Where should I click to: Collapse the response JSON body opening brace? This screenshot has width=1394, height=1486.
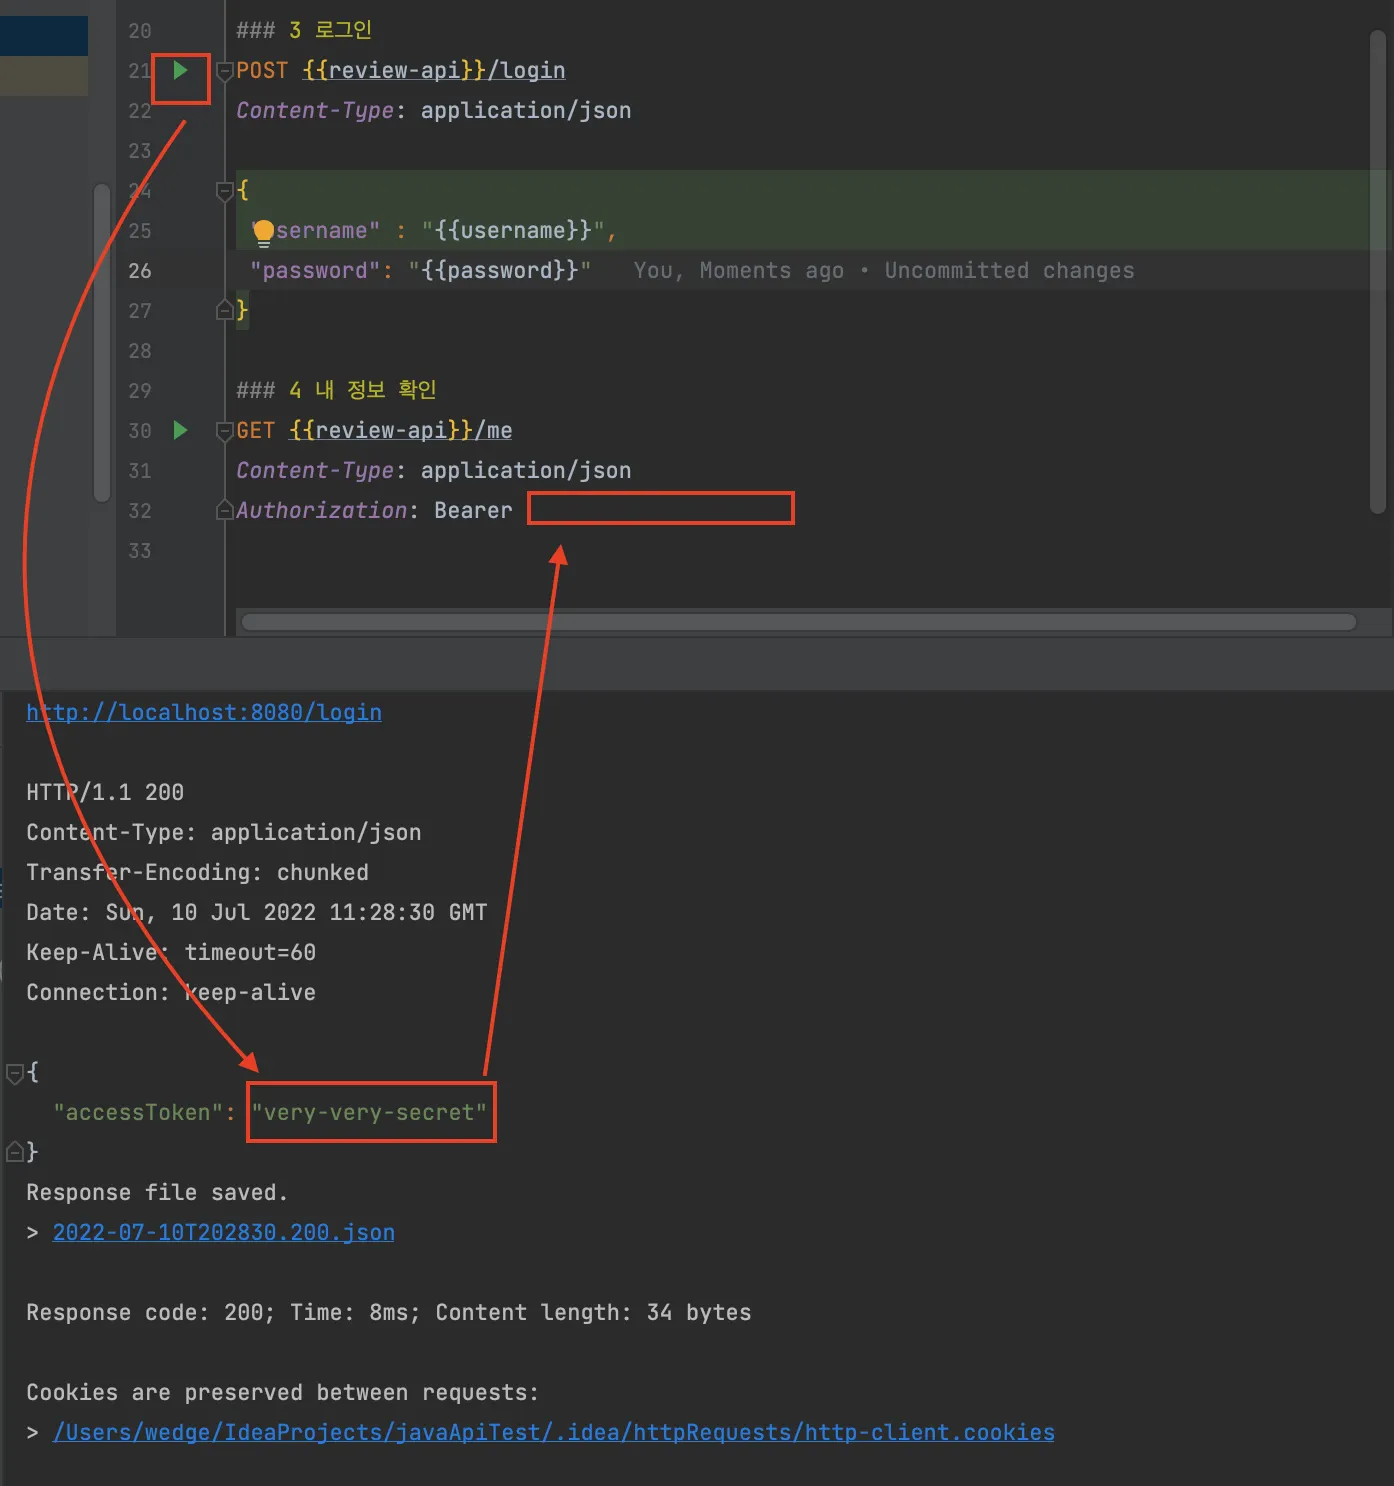[15, 1073]
